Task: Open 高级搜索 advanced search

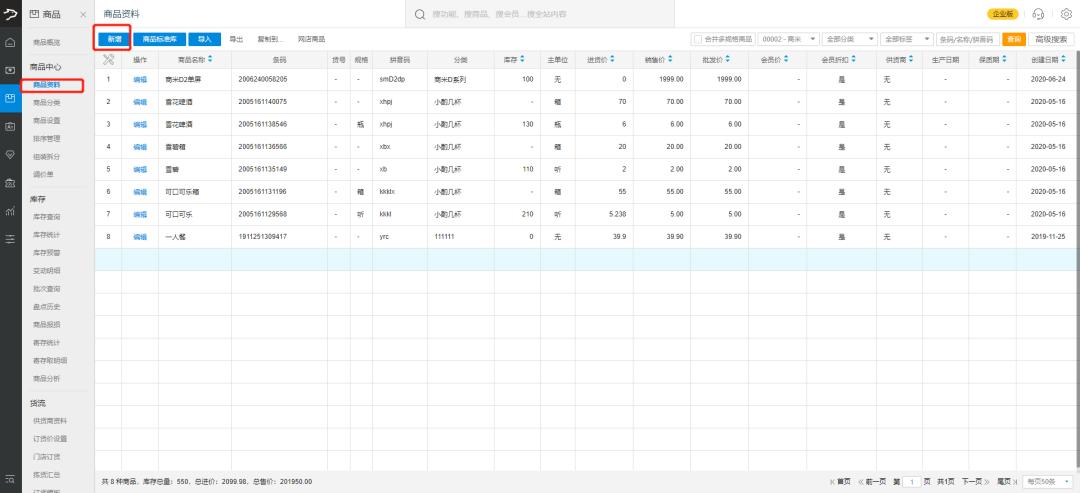Action: coord(1051,39)
